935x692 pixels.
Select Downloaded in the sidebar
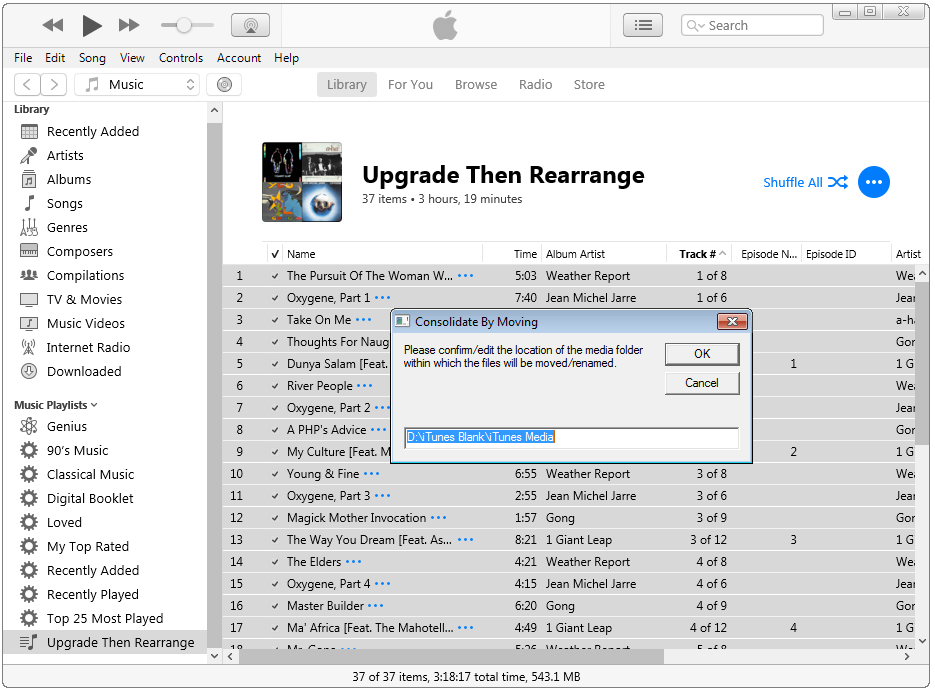(83, 372)
